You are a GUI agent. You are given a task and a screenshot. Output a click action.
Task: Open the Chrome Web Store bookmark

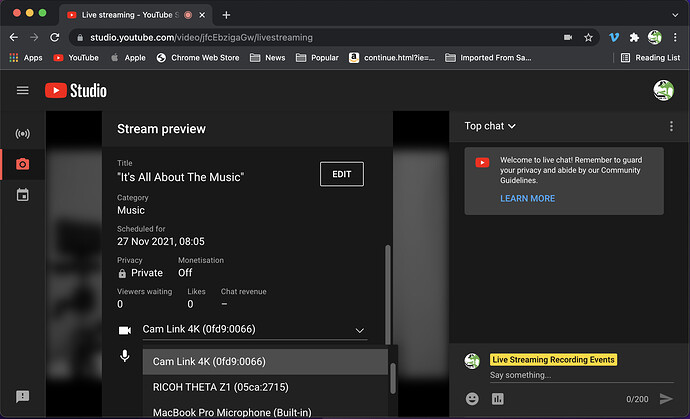pos(198,58)
